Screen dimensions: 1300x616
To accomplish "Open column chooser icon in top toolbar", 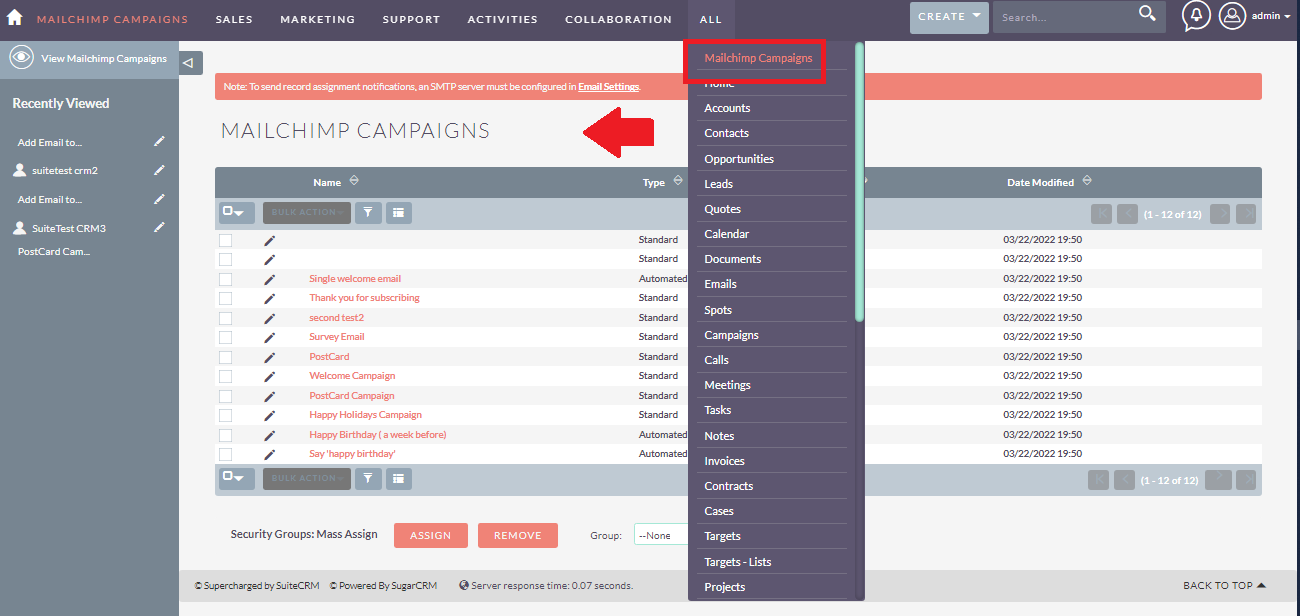I will pyautogui.click(x=398, y=212).
